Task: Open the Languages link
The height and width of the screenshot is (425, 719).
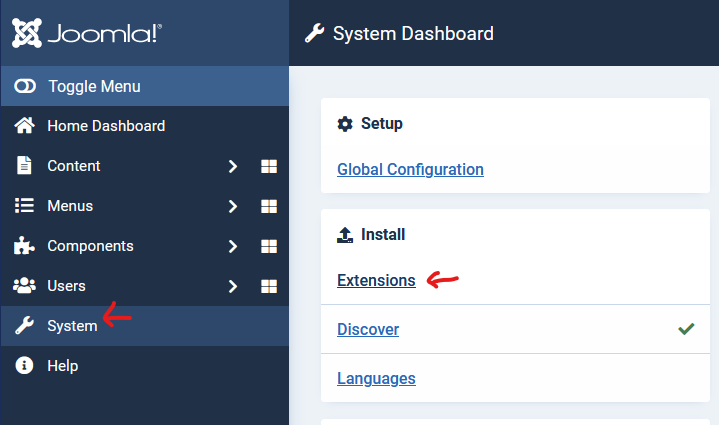Action: [376, 378]
